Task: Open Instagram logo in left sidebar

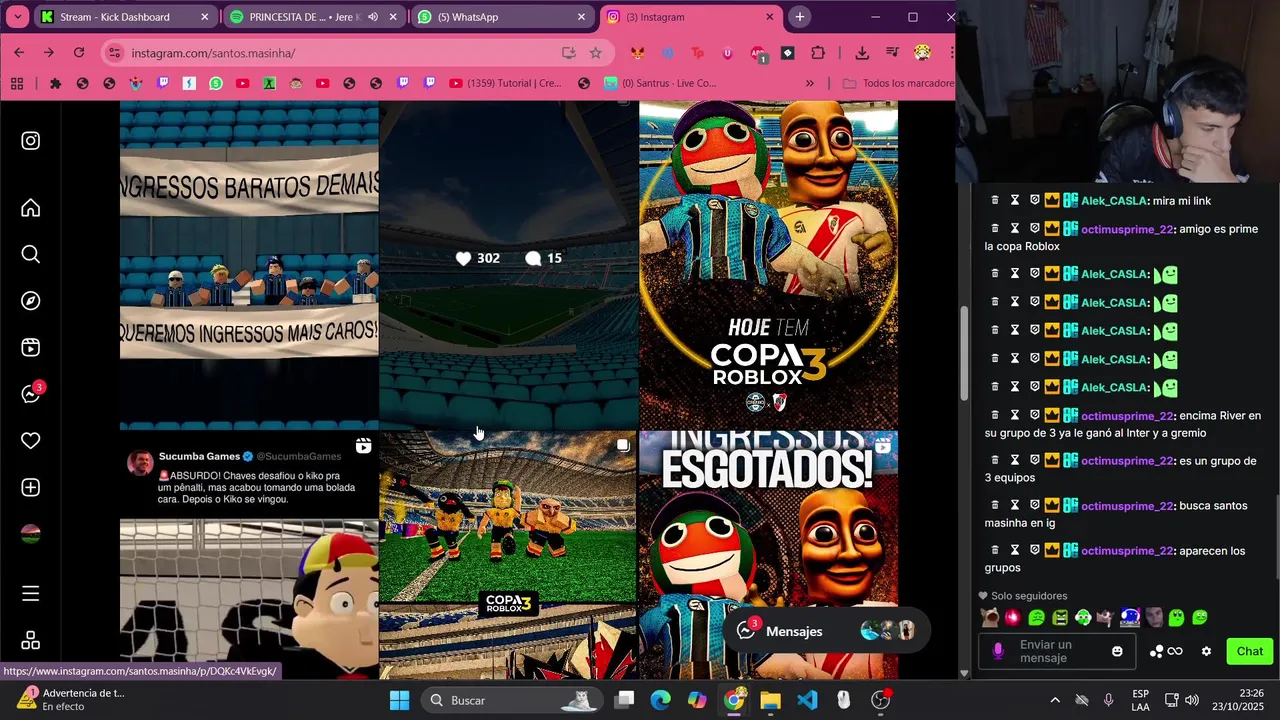Action: (31, 141)
